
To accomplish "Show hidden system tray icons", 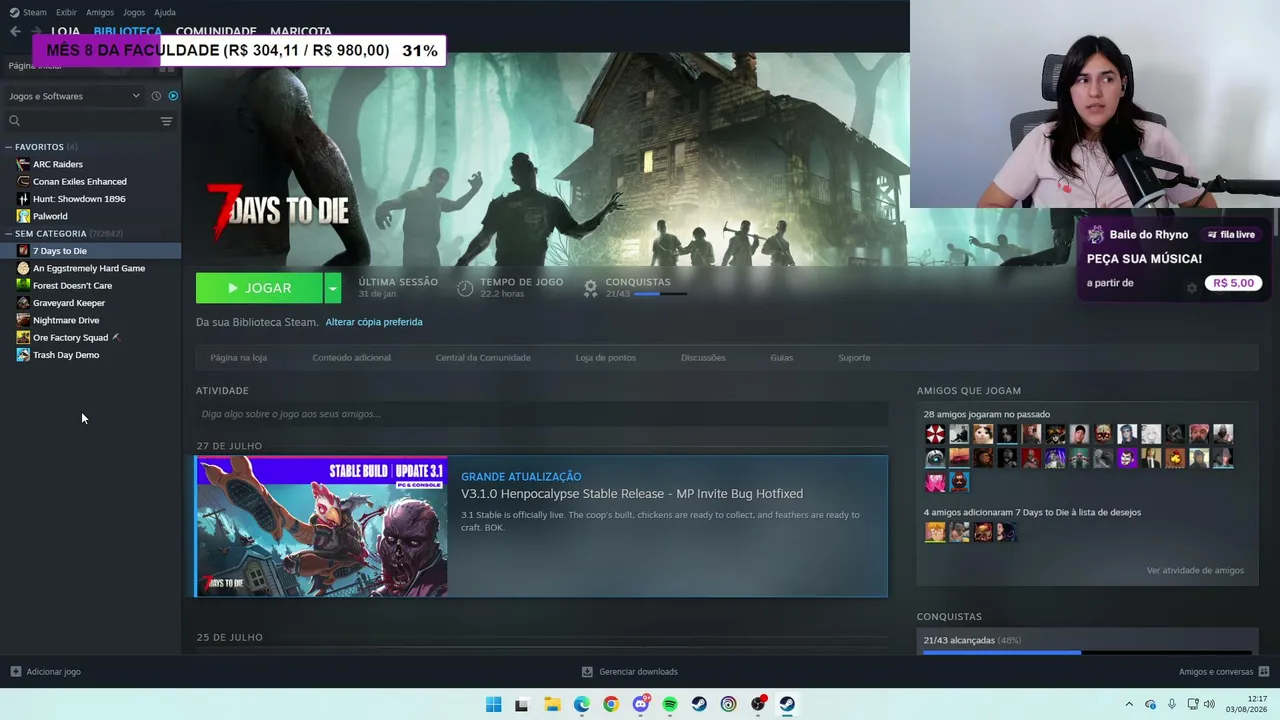I will 1129,704.
